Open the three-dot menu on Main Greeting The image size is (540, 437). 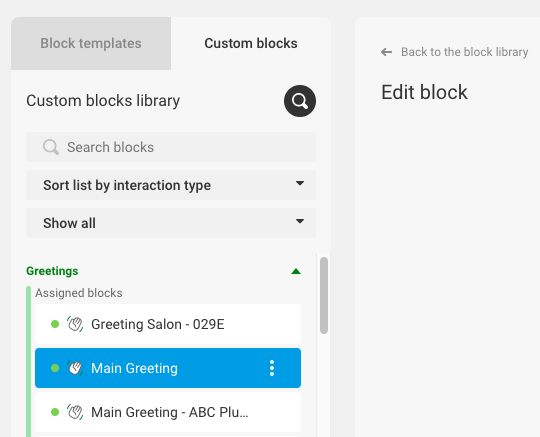(x=272, y=368)
